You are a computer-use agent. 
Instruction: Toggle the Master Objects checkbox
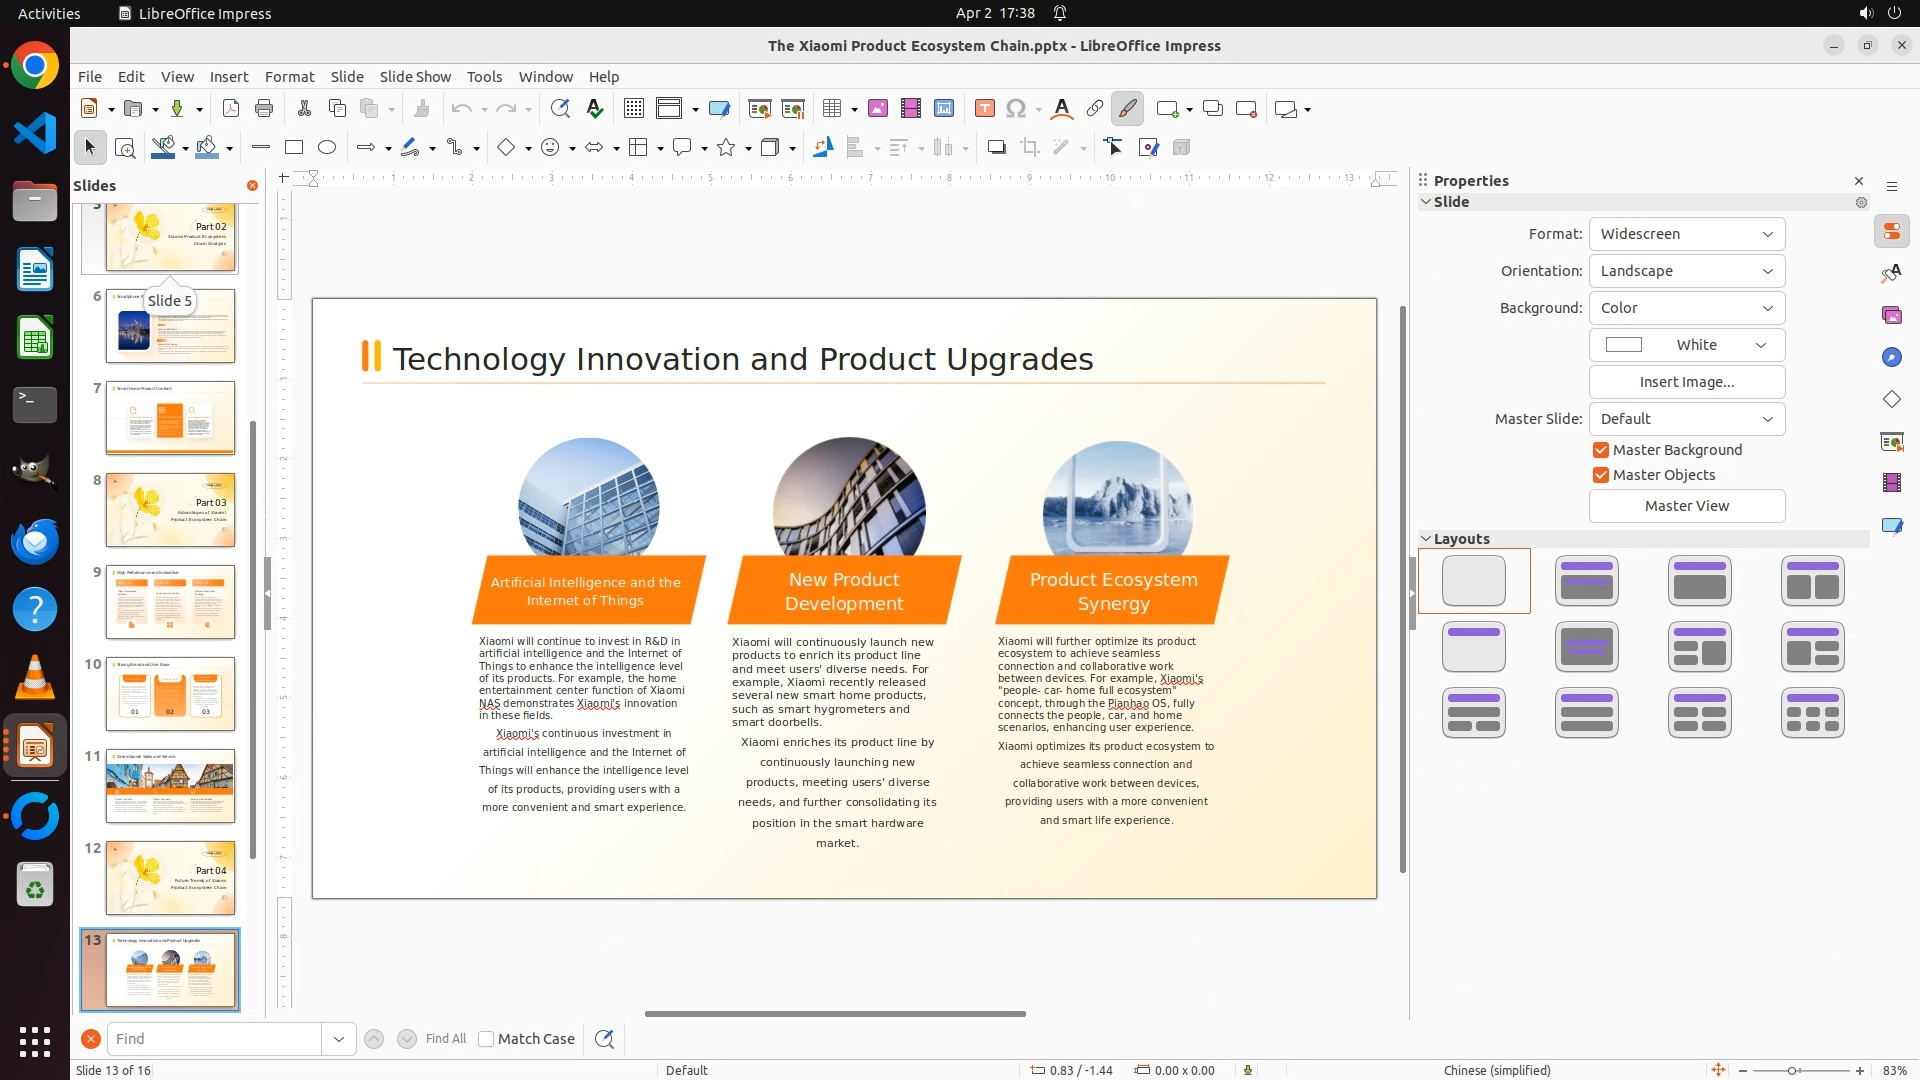(x=1601, y=475)
